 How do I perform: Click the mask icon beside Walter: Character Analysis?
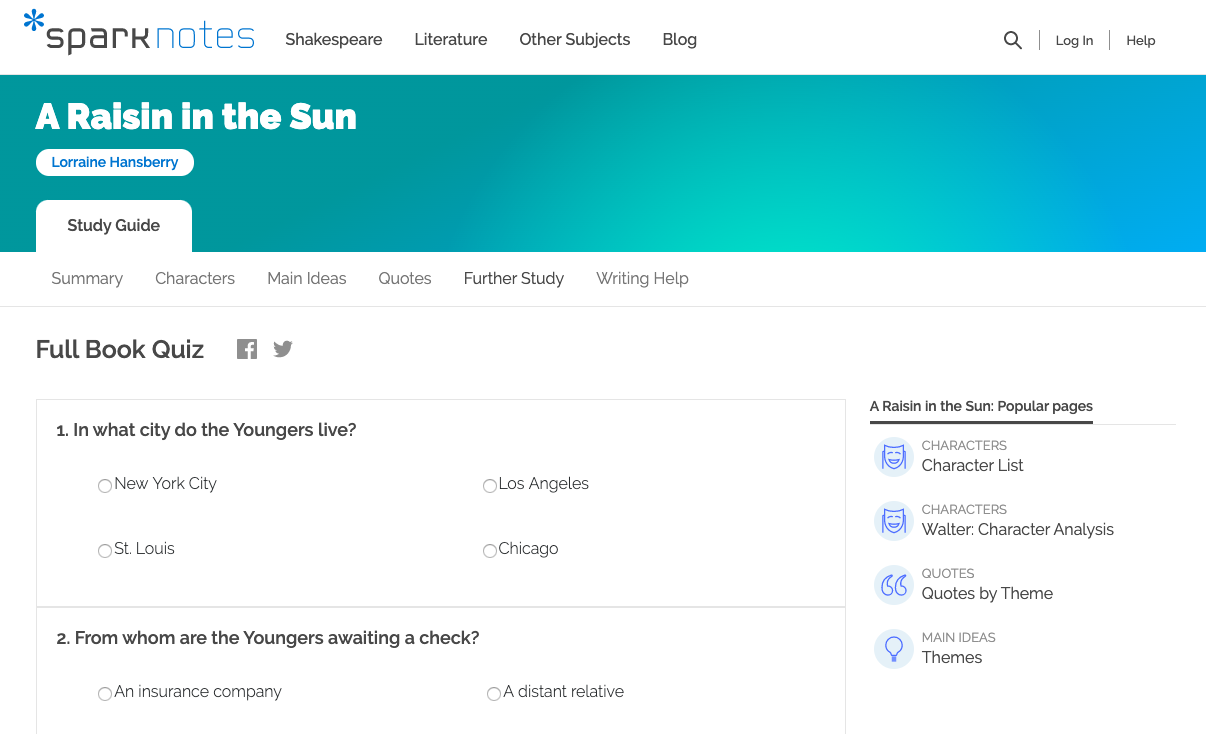[893, 521]
